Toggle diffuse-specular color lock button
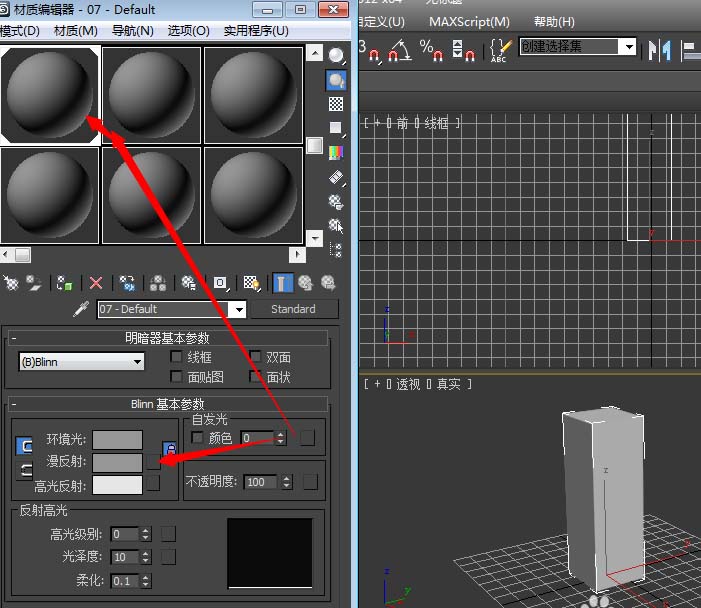The image size is (701, 608). (24, 471)
